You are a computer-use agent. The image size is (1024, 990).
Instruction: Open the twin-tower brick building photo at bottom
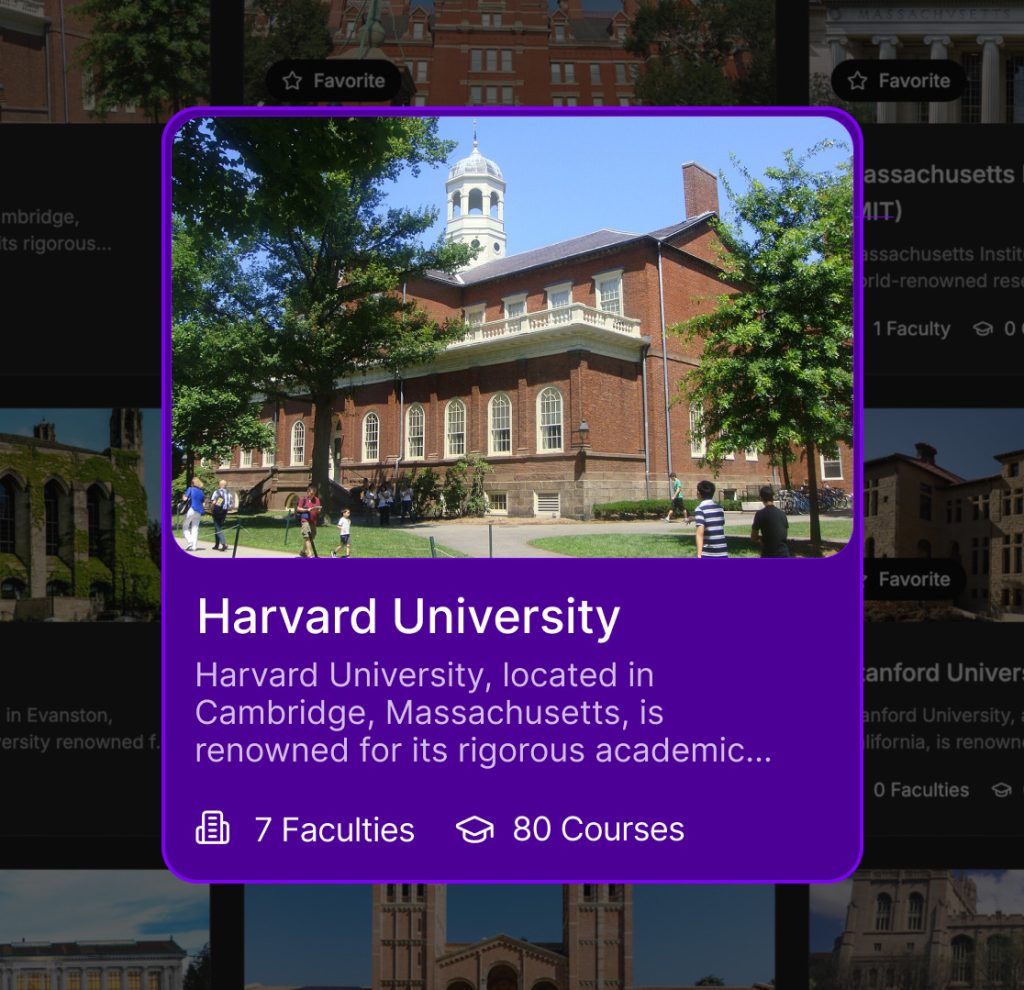[509, 937]
